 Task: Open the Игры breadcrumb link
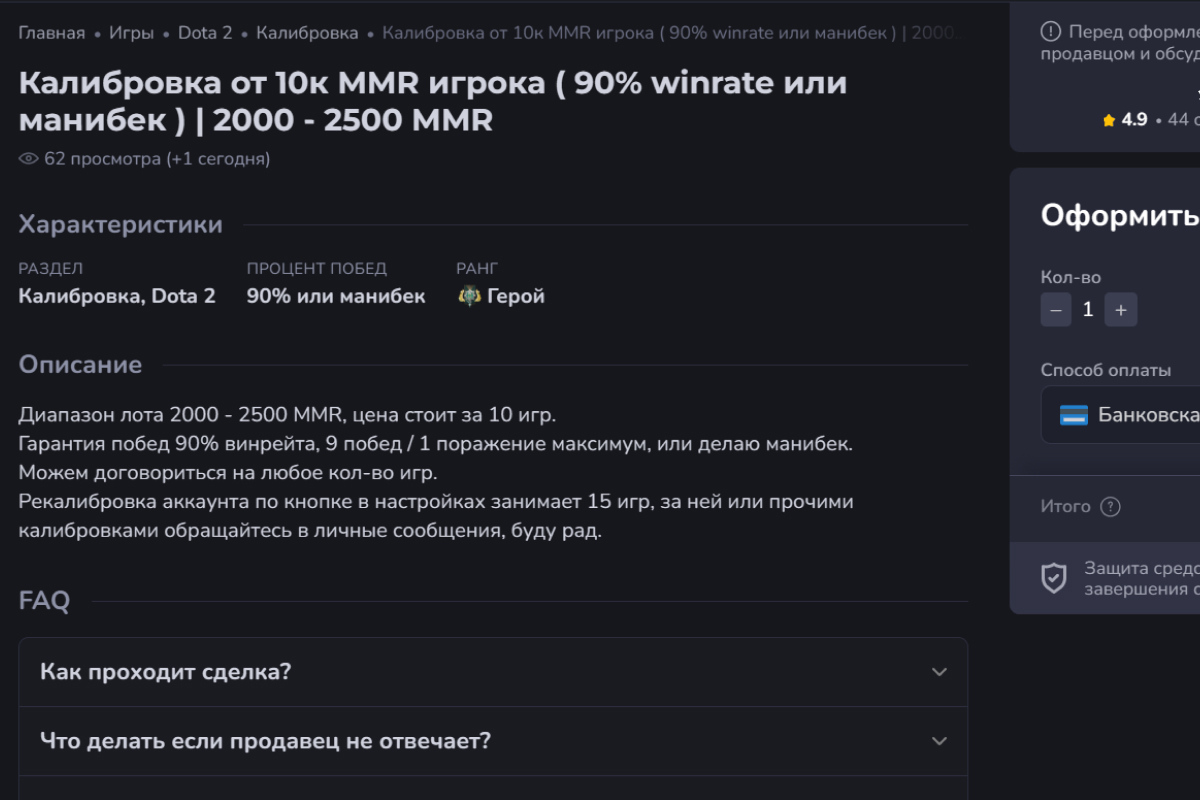[131, 33]
